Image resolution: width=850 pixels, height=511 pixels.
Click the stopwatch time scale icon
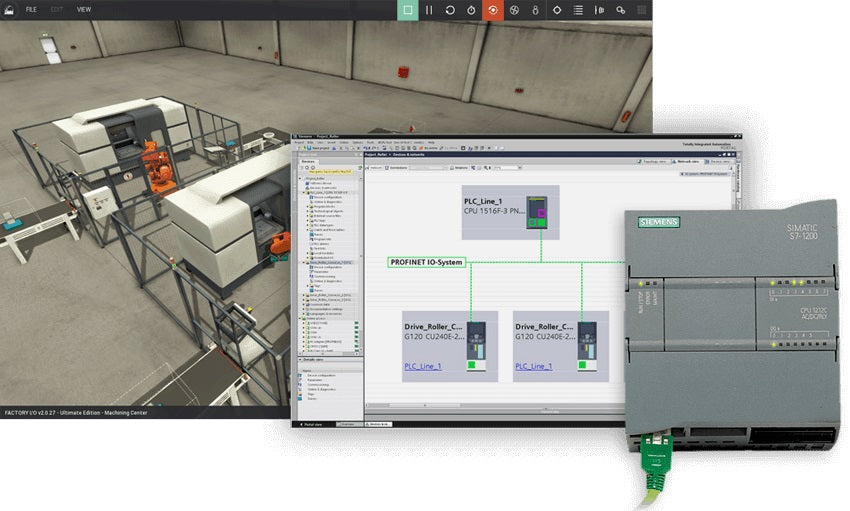472,10
